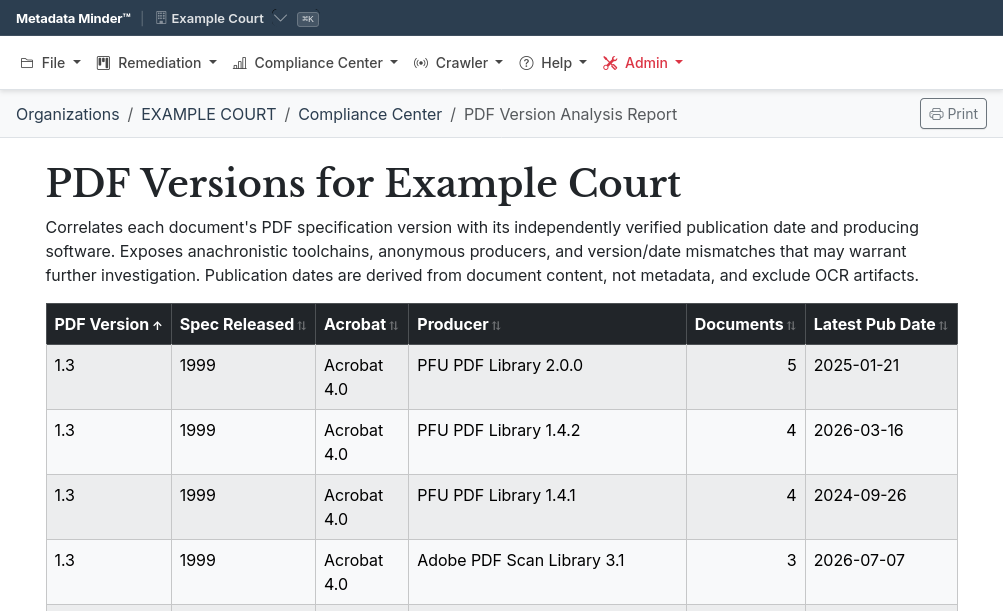Click the Metadata Minder brand link
This screenshot has width=1003, height=611.
click(x=73, y=19)
